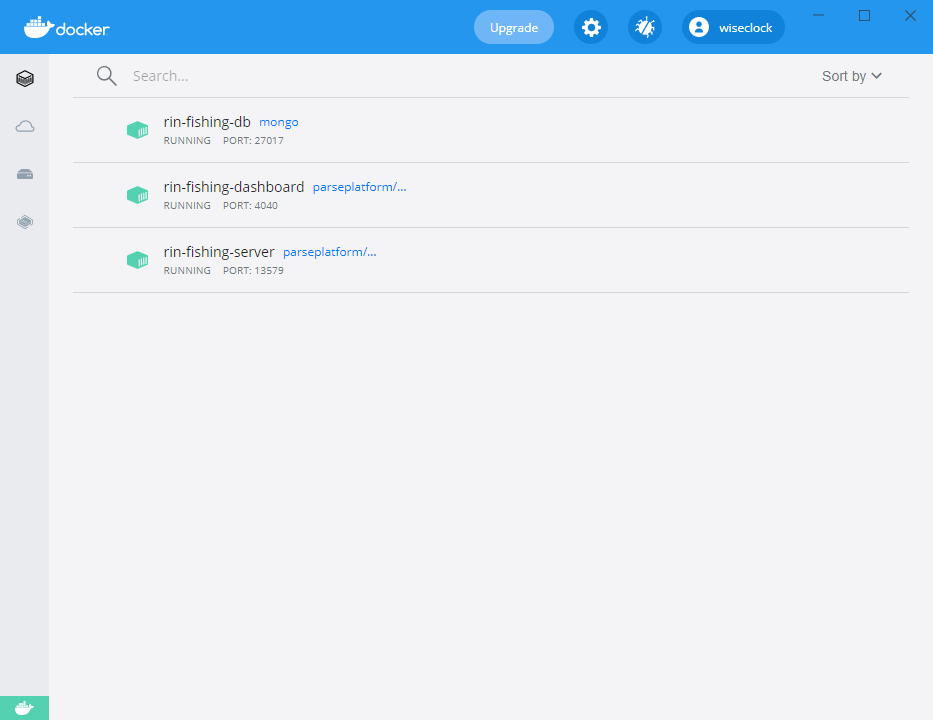Open the mongo image link
Viewport: 933px width, 720px height.
tap(279, 122)
